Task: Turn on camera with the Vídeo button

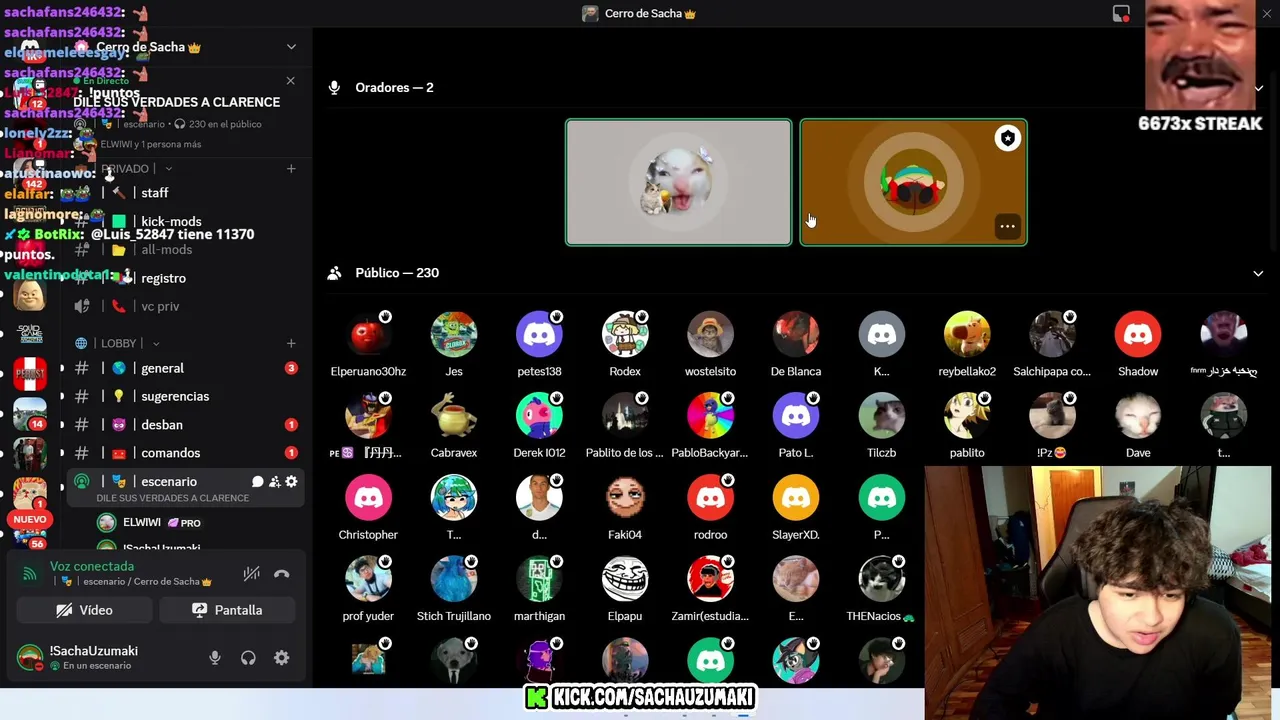Action: [x=84, y=610]
